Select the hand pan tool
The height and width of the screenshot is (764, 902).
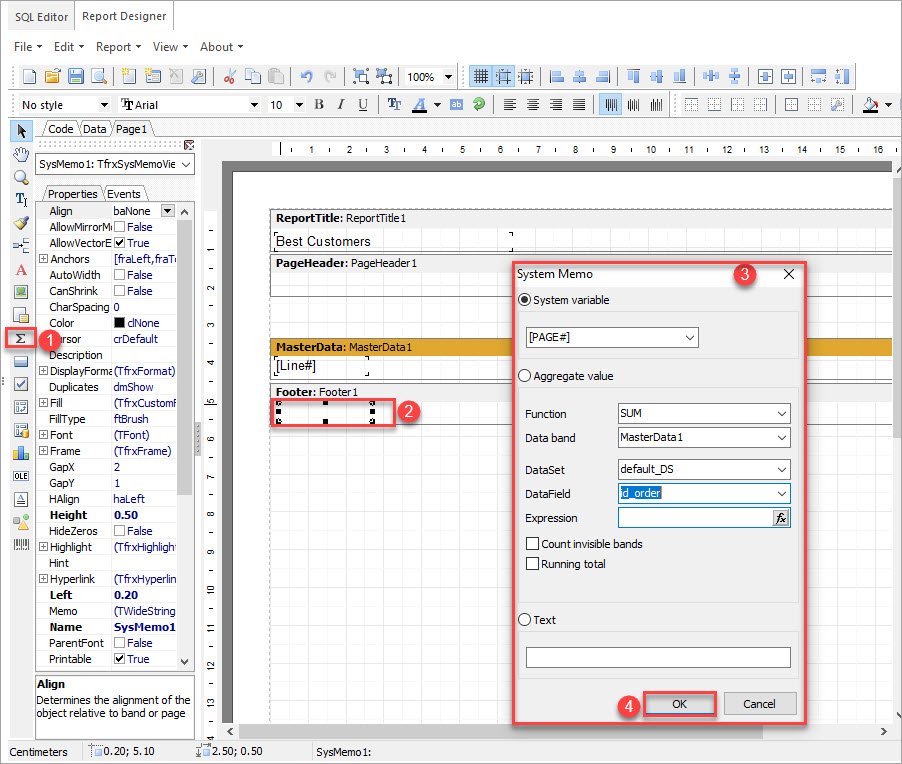tap(21, 154)
